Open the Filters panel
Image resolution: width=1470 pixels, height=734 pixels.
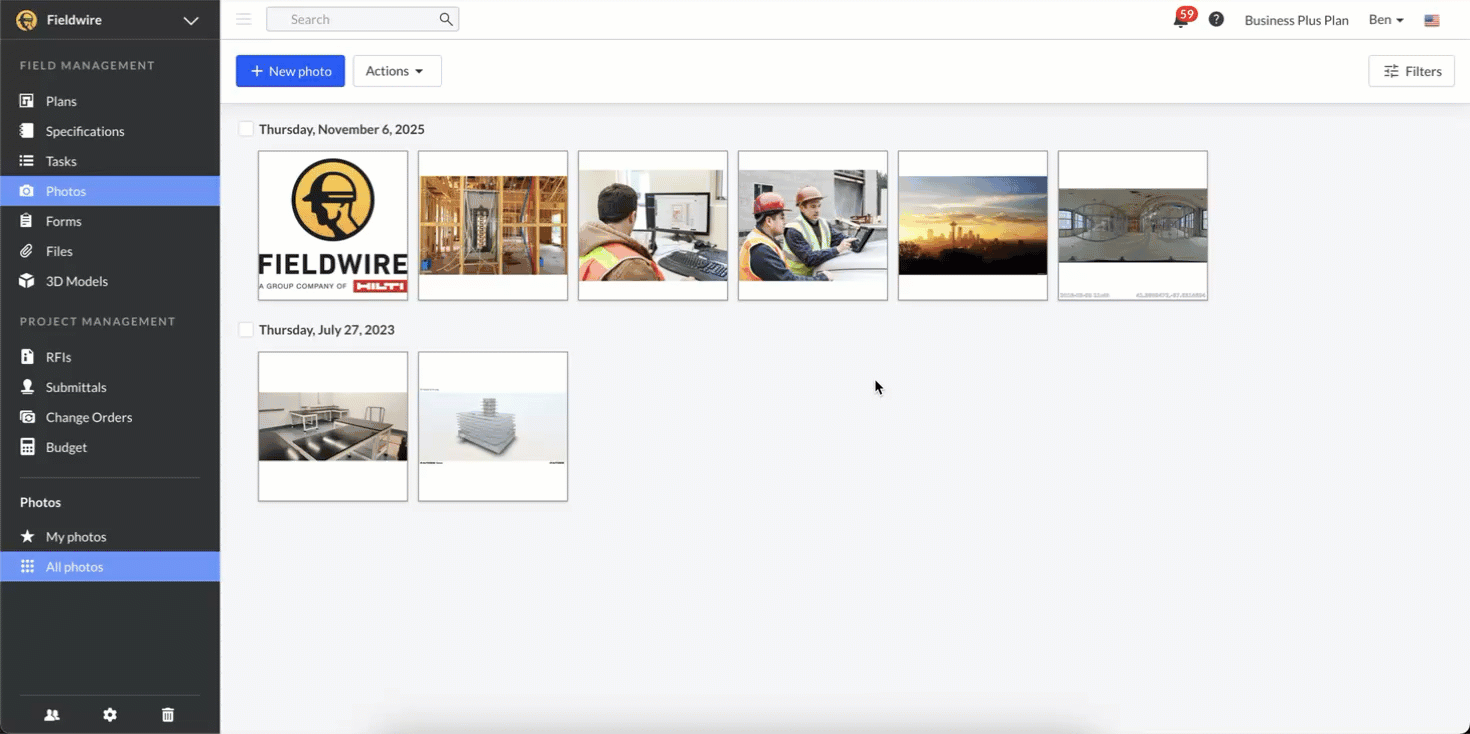tap(1411, 71)
